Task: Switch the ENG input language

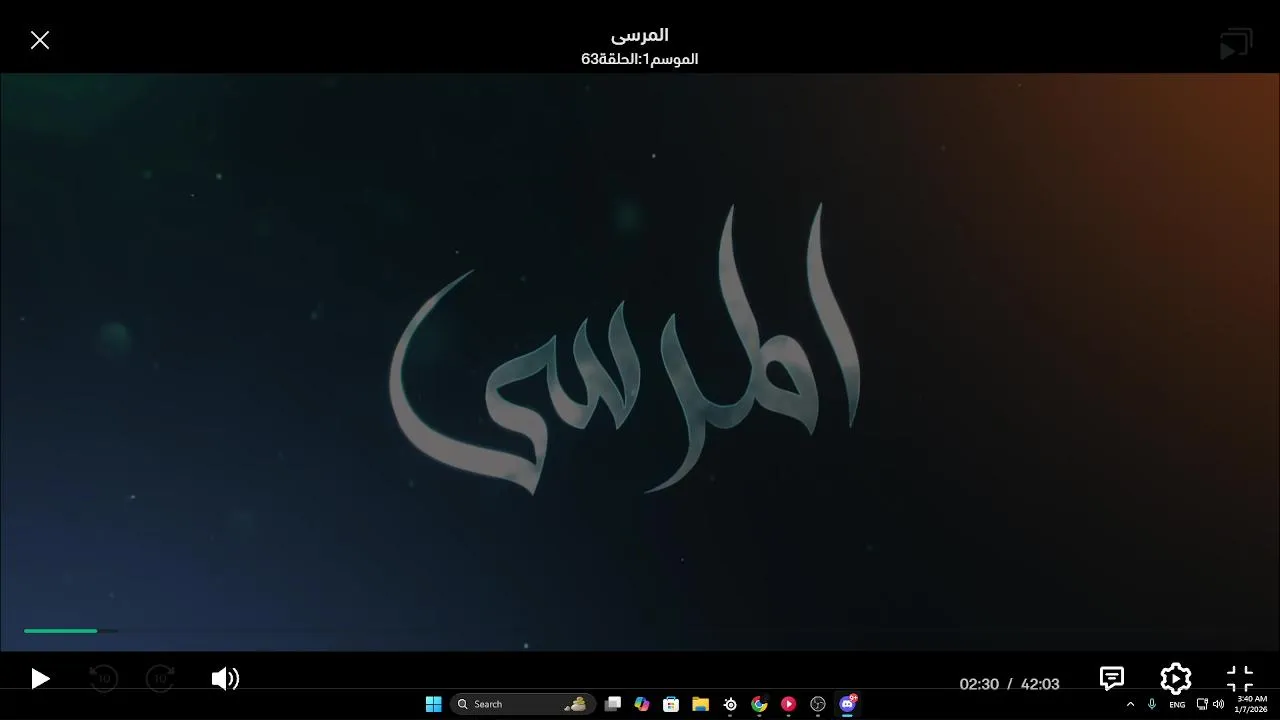Action: click(x=1177, y=705)
